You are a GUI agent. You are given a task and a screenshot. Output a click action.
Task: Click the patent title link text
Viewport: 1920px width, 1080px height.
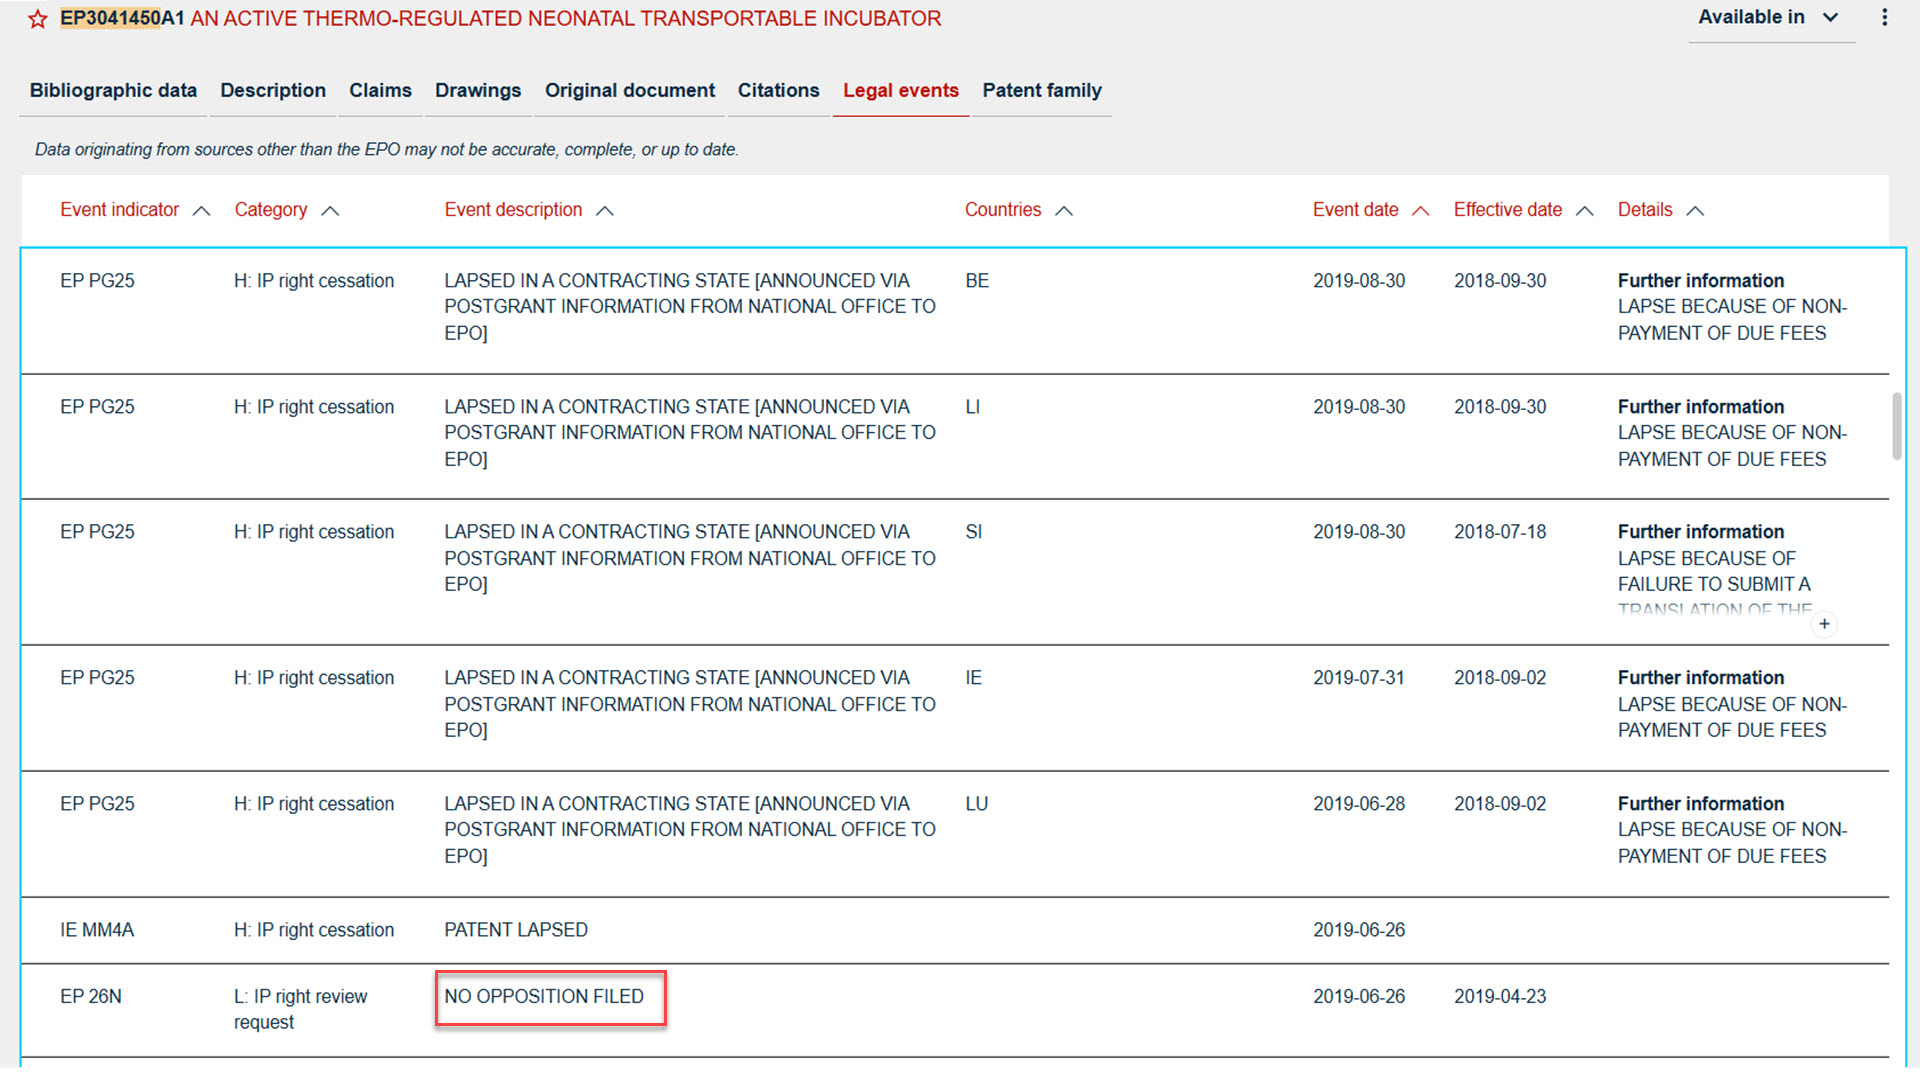coord(565,19)
